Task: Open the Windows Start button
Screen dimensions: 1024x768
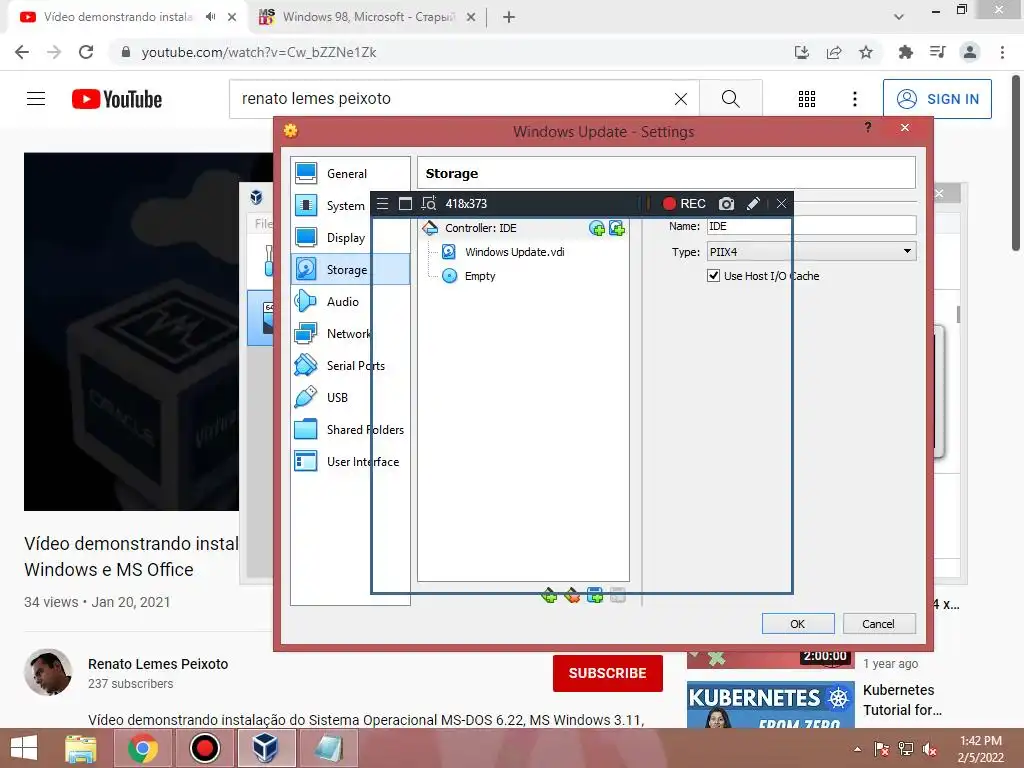Action: (x=24, y=748)
